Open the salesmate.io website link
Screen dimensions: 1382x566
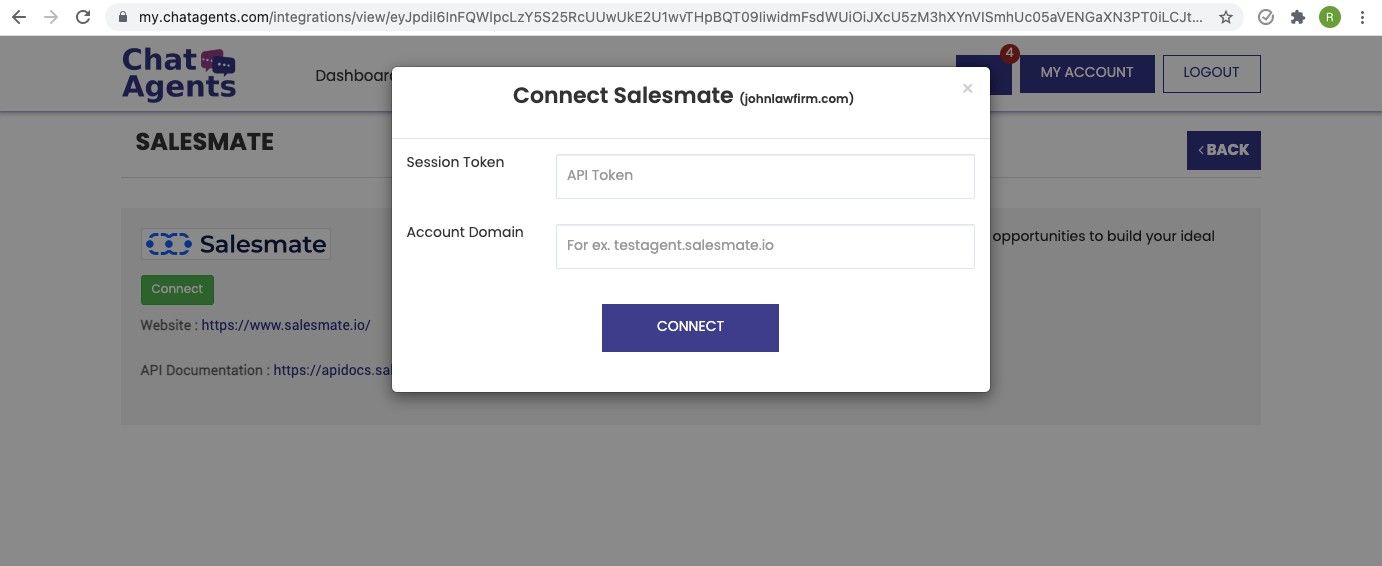tap(286, 325)
